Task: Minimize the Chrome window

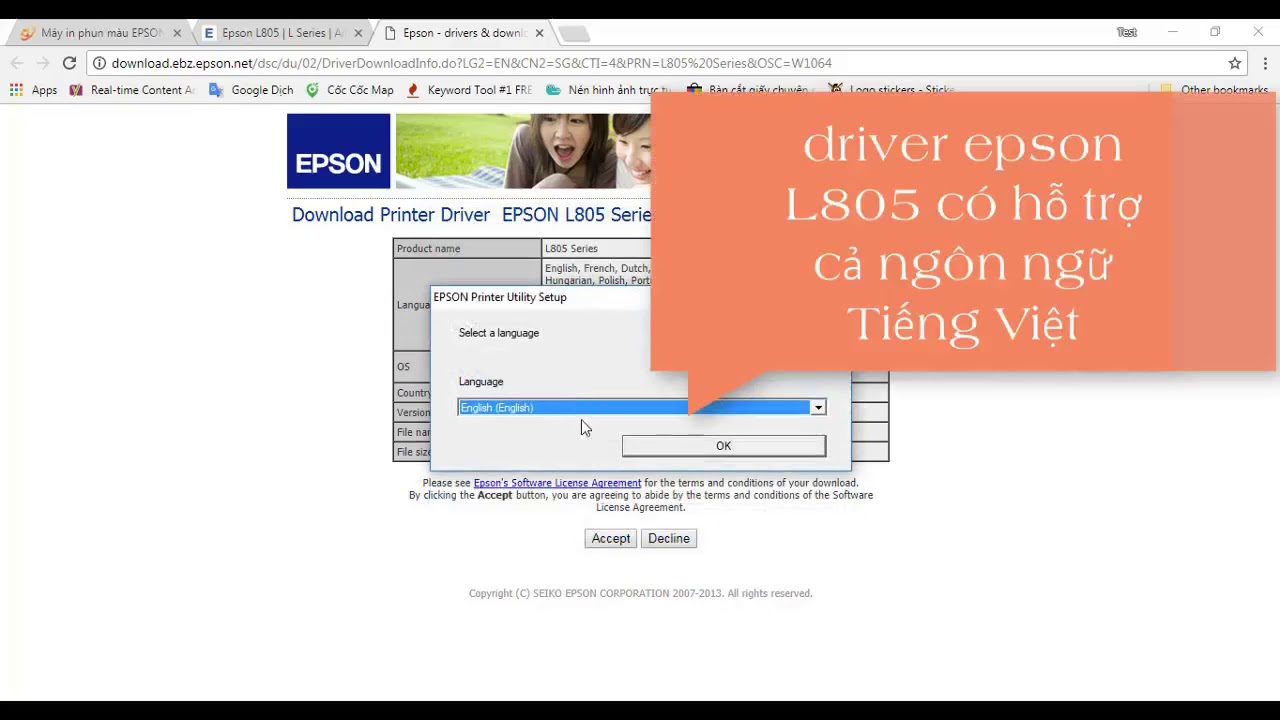Action: click(1173, 32)
